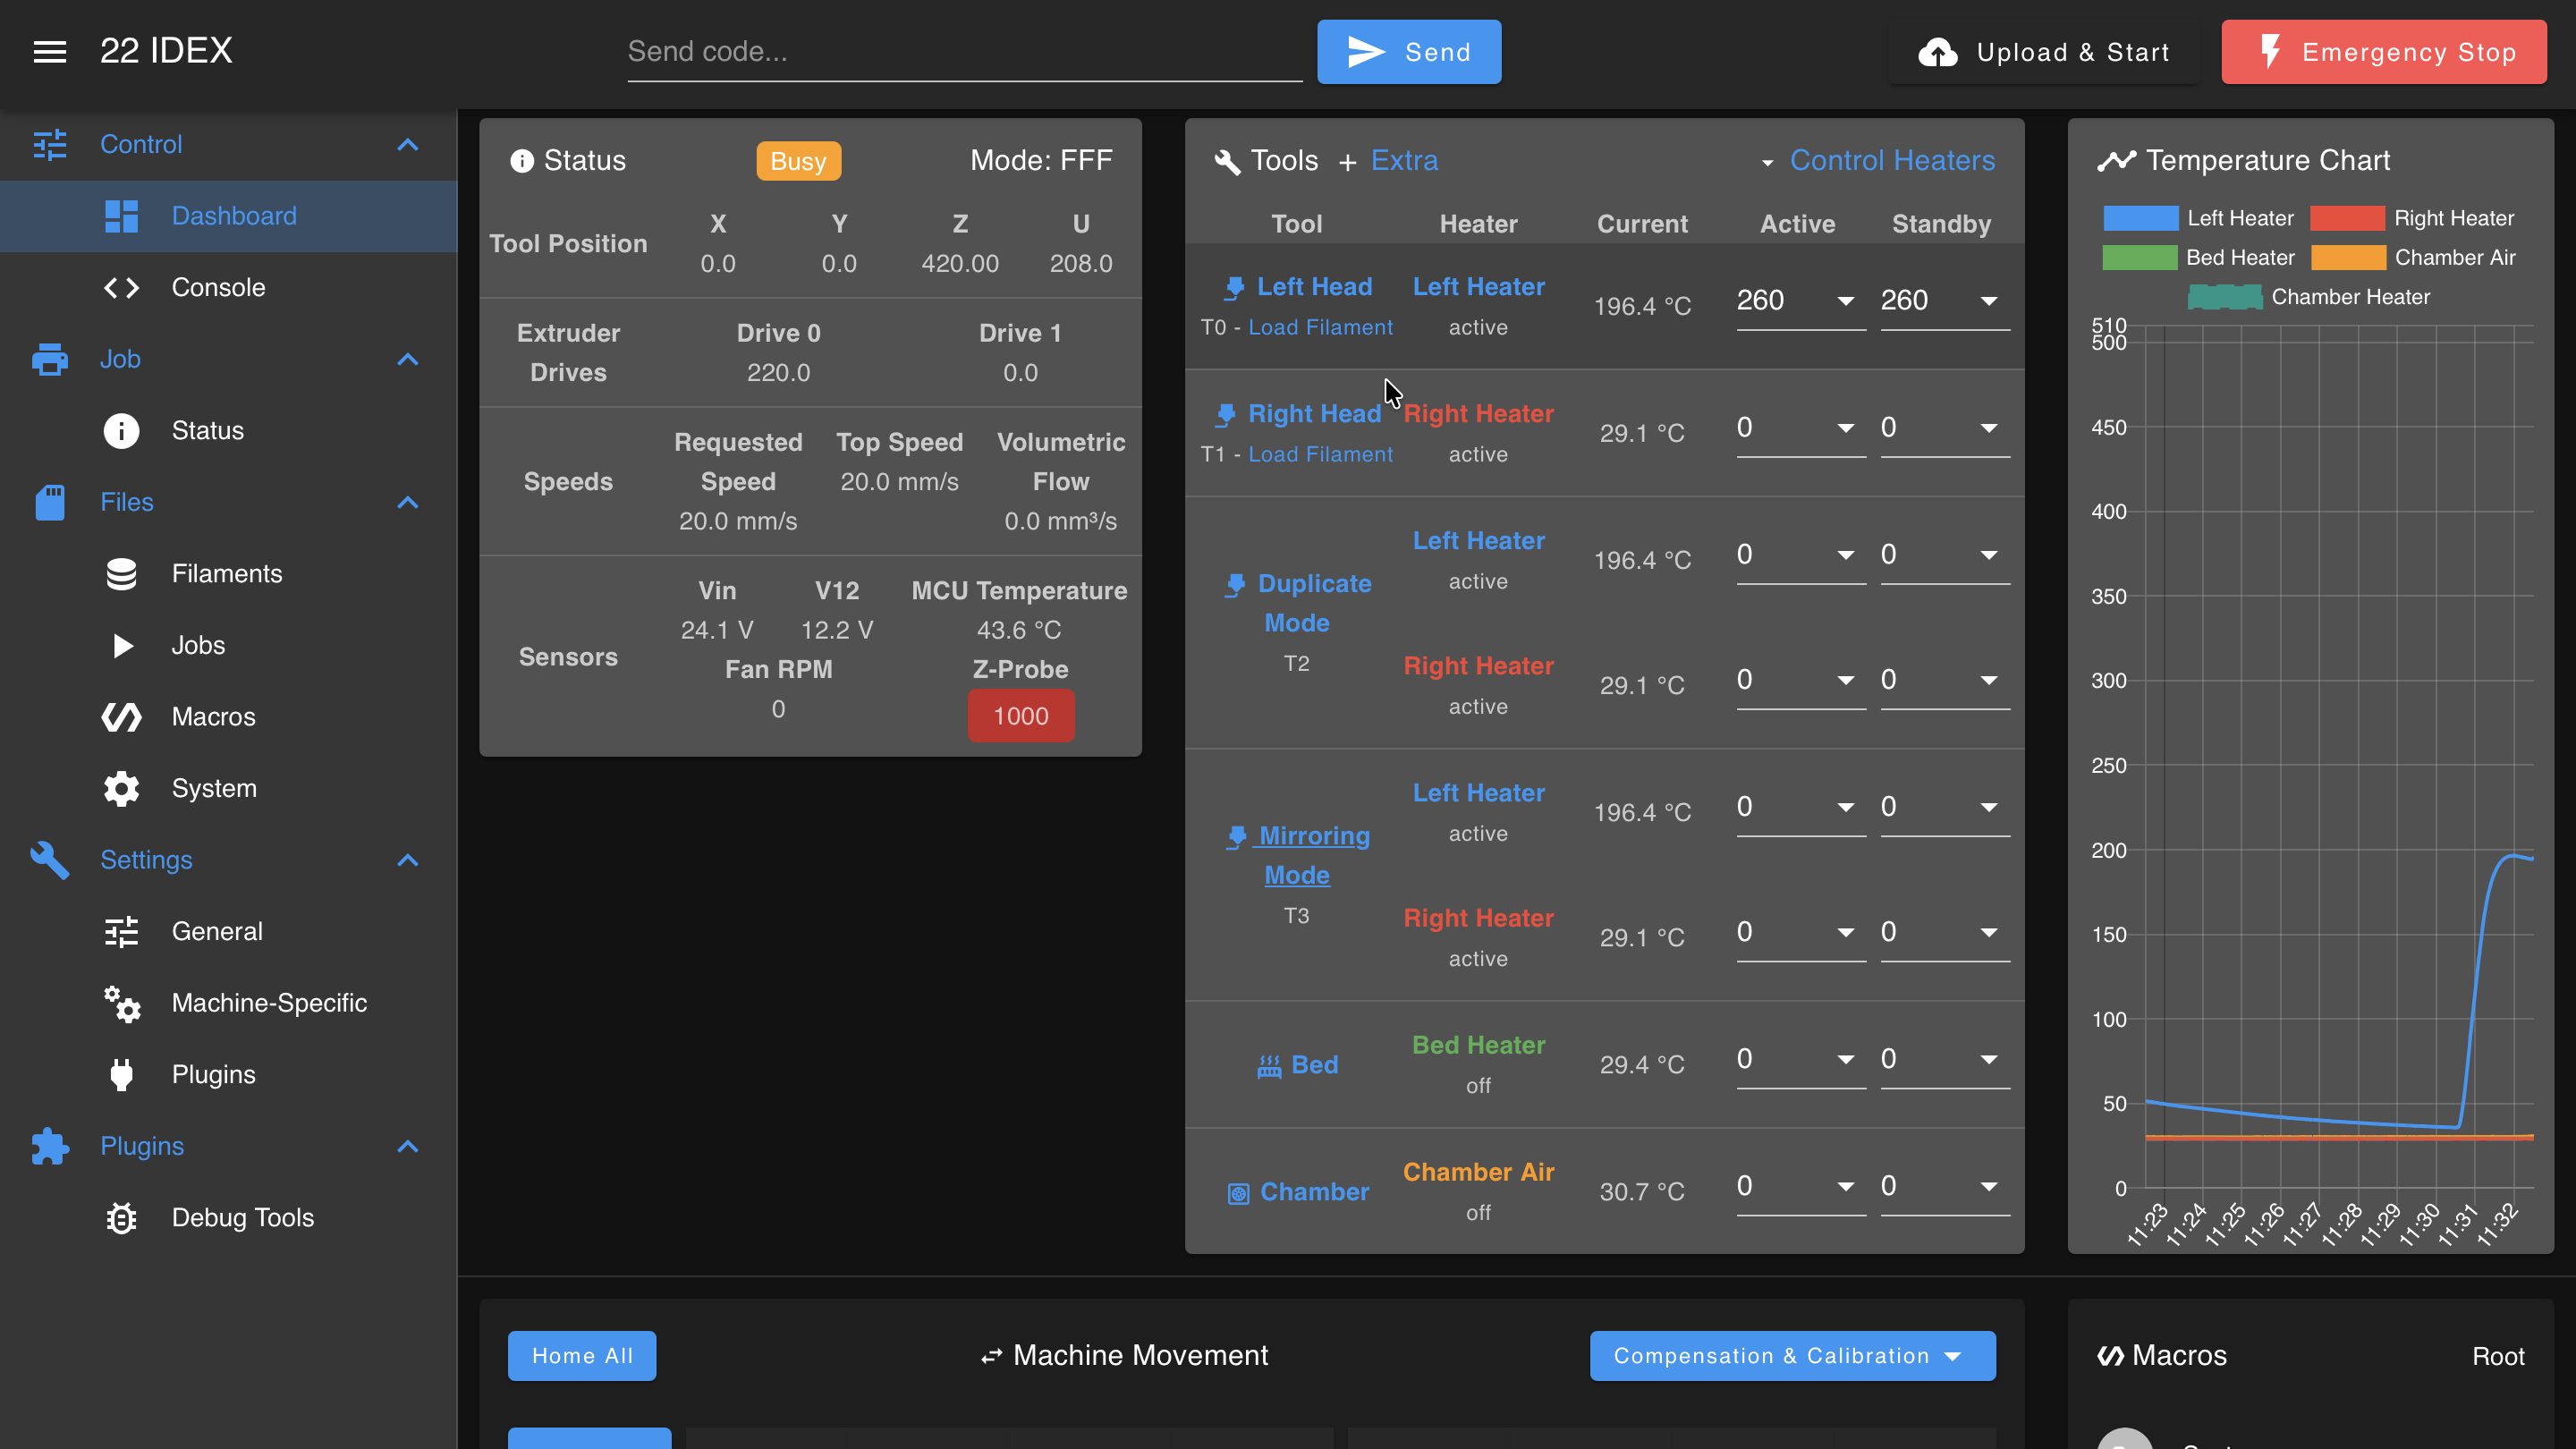Toggle Left Heater series in chart legend

click(x=2198, y=218)
